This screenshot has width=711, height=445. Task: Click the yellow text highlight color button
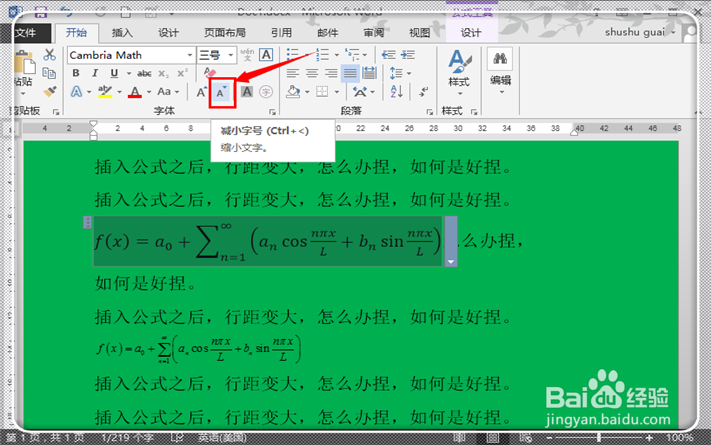[105, 92]
